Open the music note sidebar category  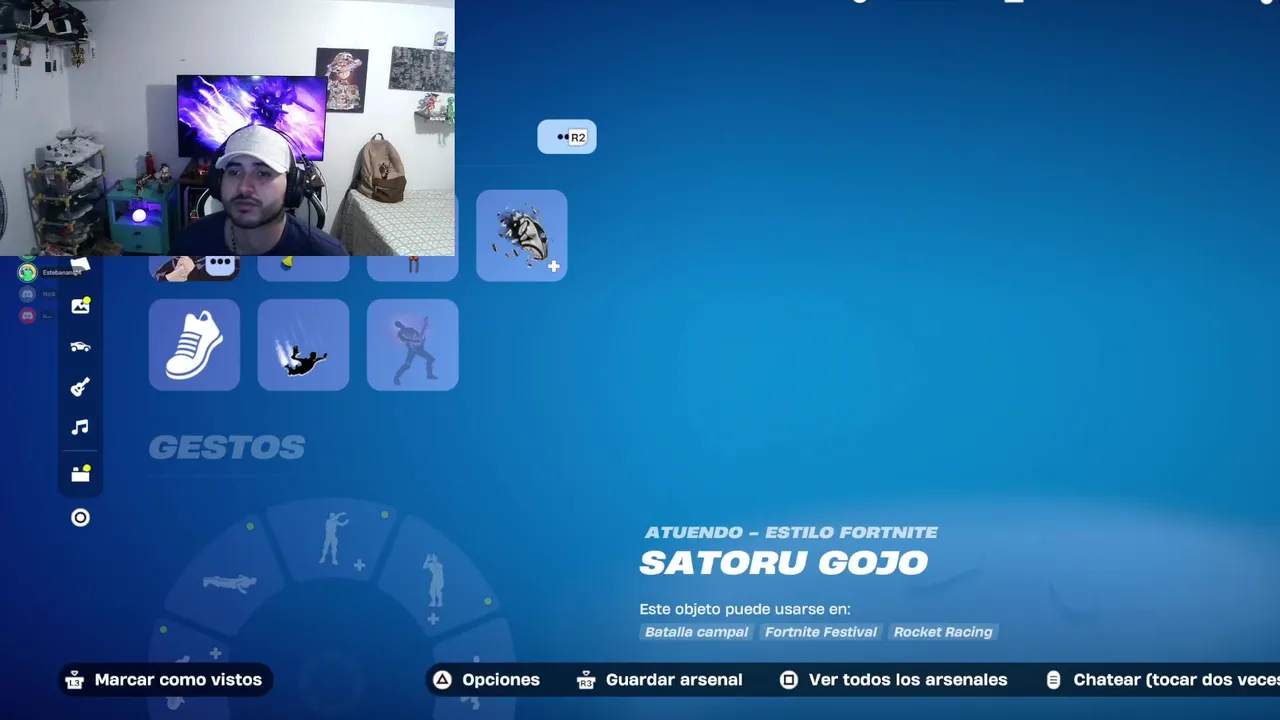(x=80, y=427)
